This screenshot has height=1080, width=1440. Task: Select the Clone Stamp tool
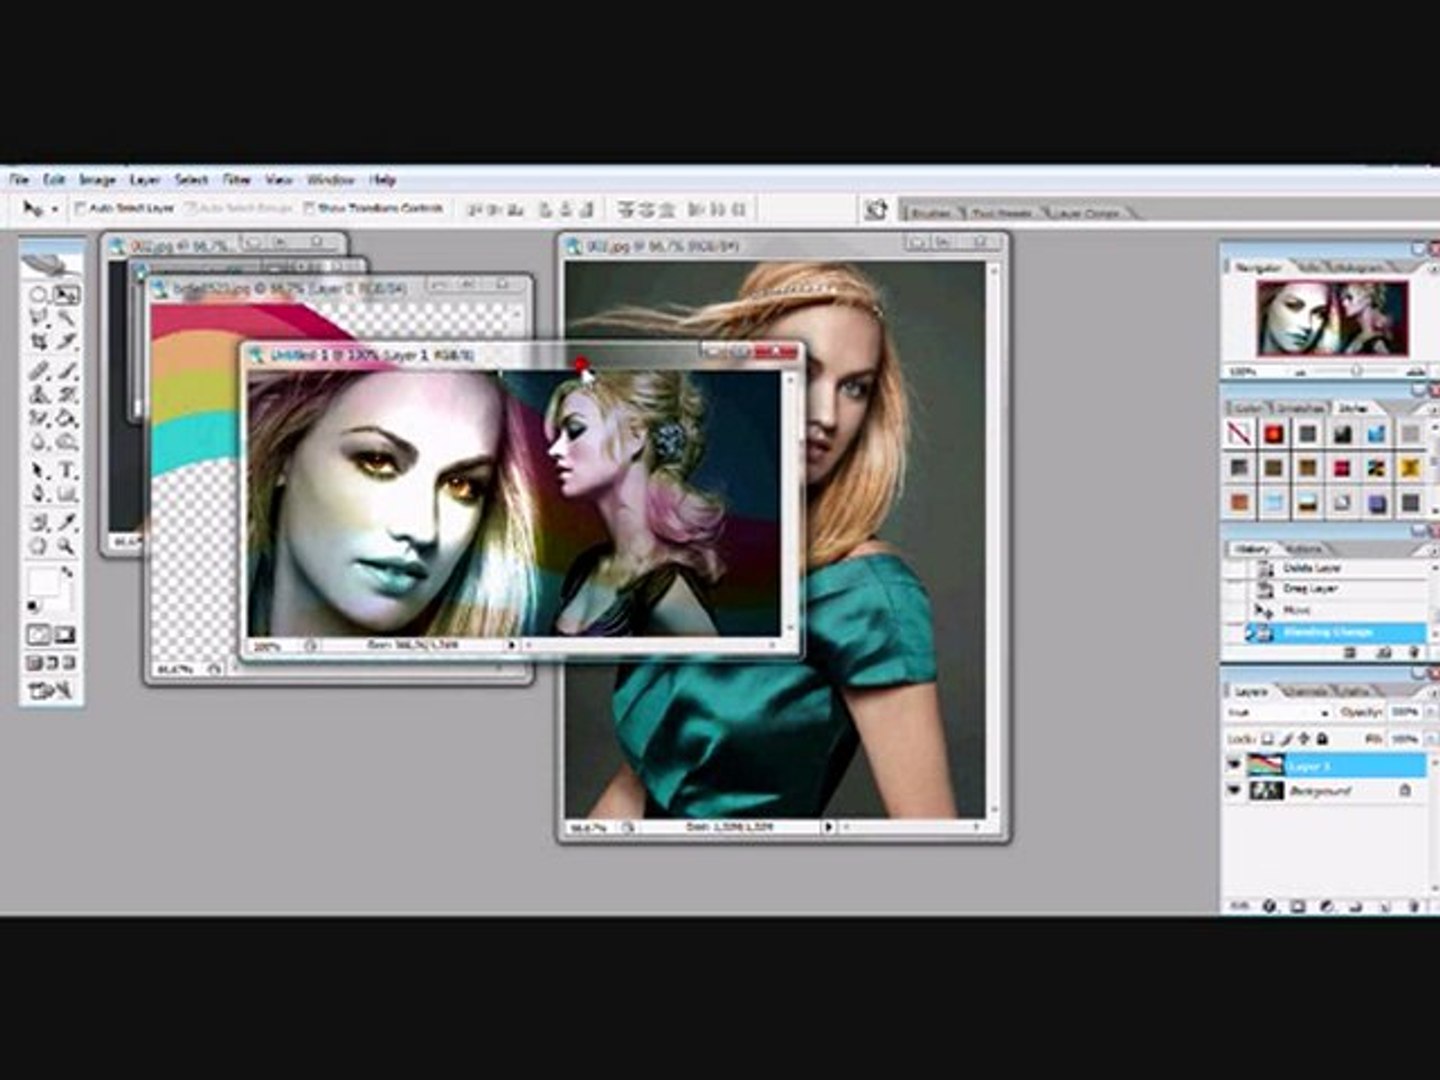click(x=38, y=394)
